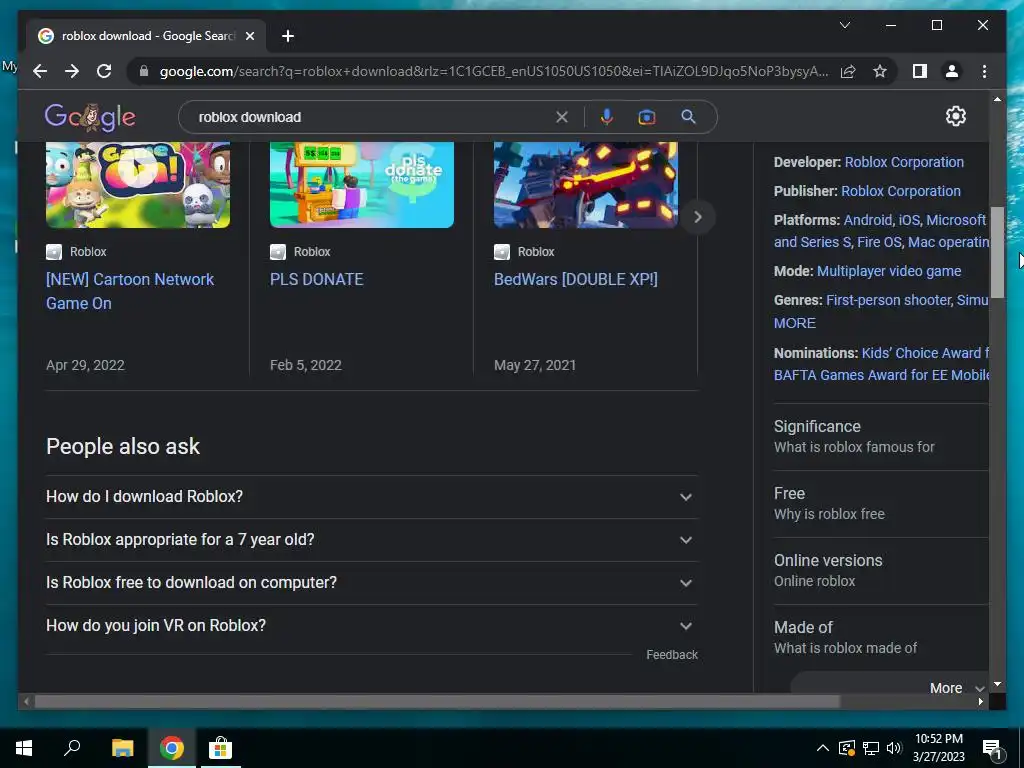Open network settings tray icon
This screenshot has height=768, width=1024.
(x=871, y=748)
